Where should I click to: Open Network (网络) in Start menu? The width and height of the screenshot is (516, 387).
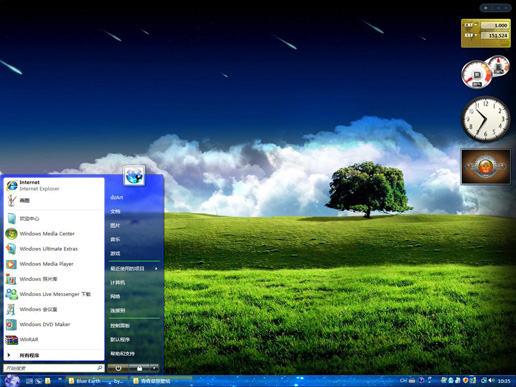115,297
